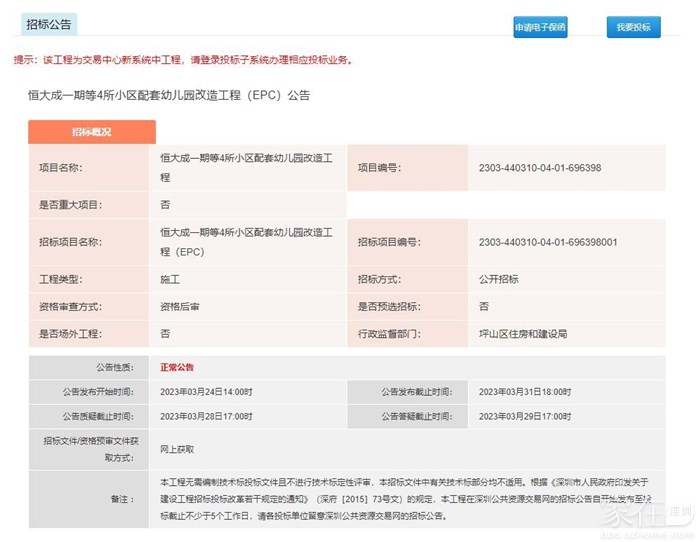Select project number 2303-440310-04-01-696398
700x542 pixels.
pyautogui.click(x=540, y=168)
